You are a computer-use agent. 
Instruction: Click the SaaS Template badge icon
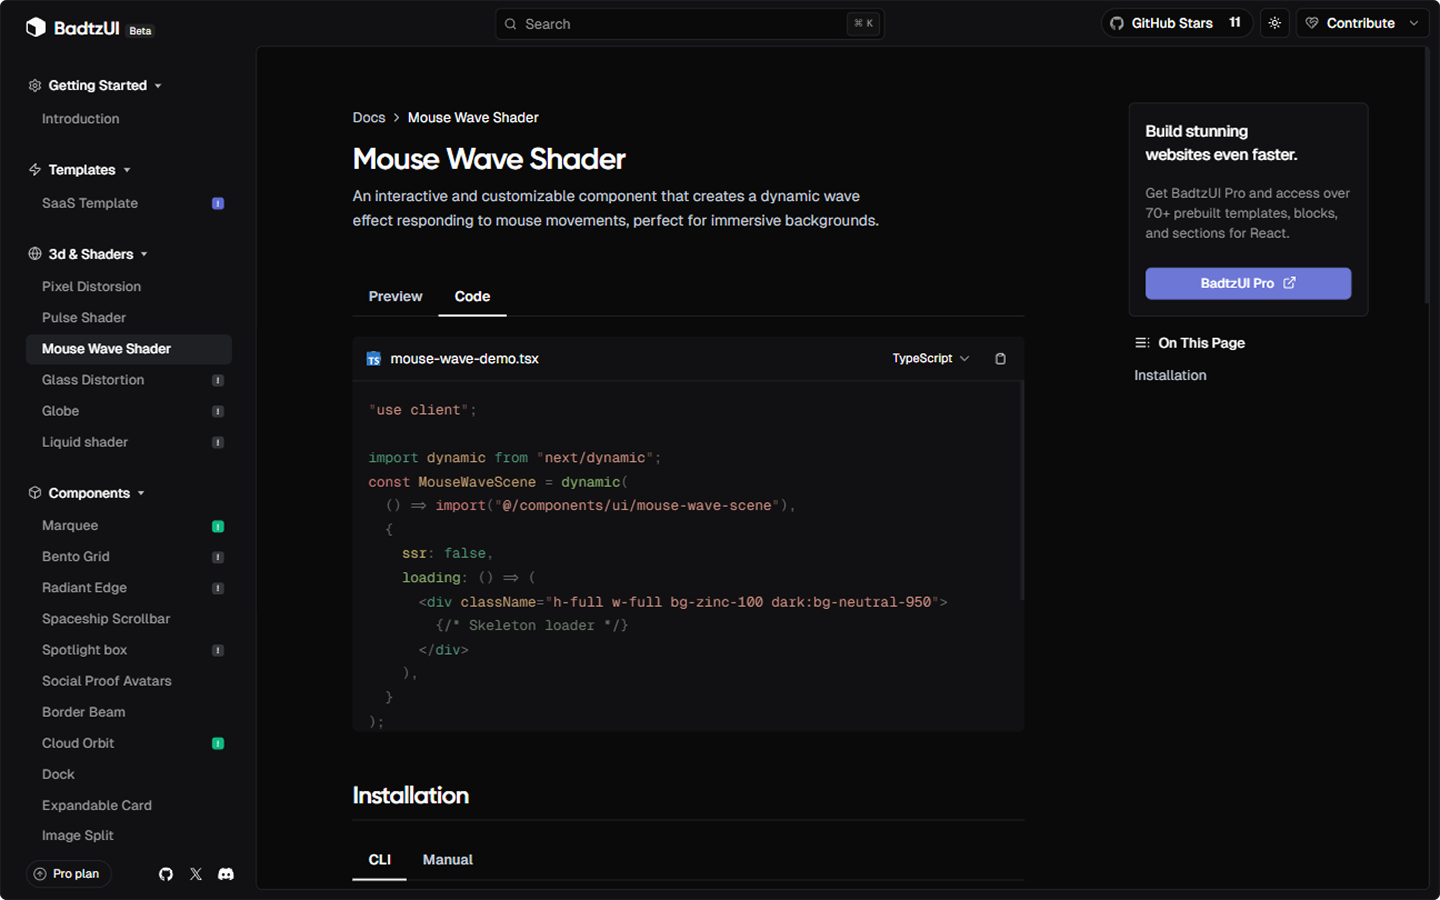pos(218,203)
